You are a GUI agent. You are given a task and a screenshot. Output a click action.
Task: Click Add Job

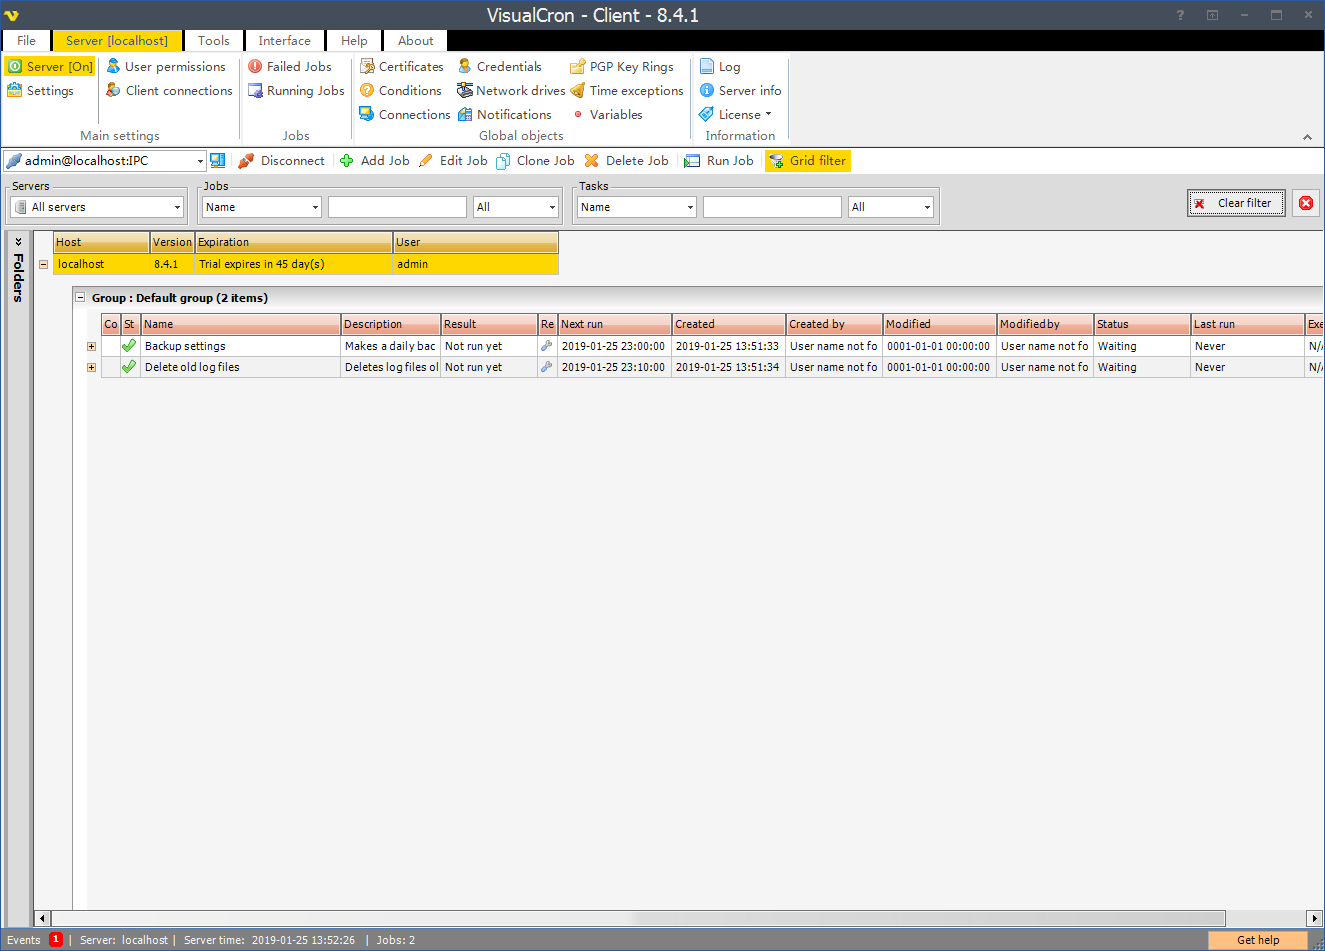point(375,160)
